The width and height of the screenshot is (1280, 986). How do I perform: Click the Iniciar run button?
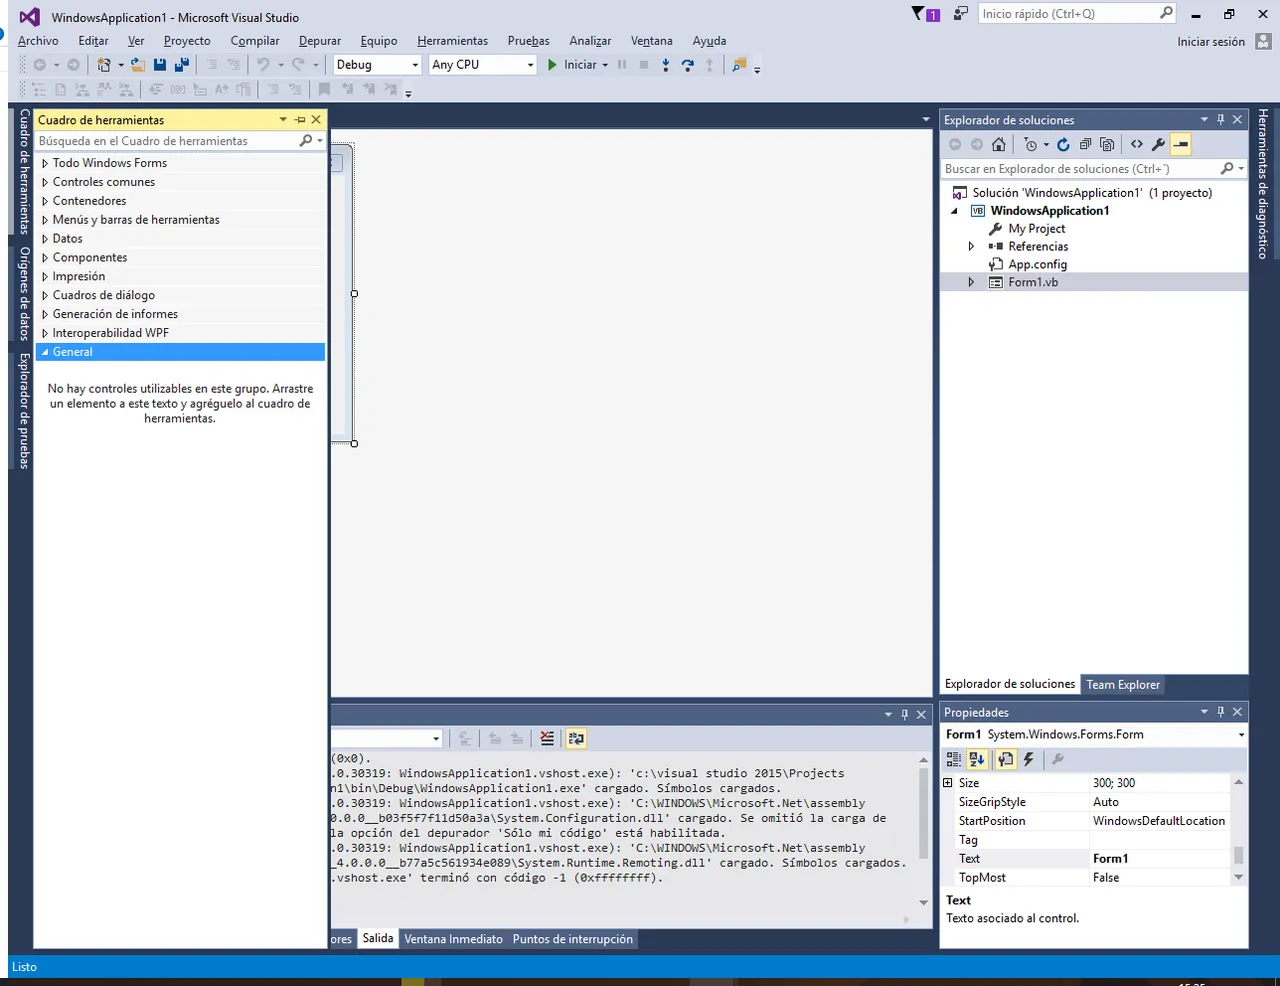pos(578,64)
